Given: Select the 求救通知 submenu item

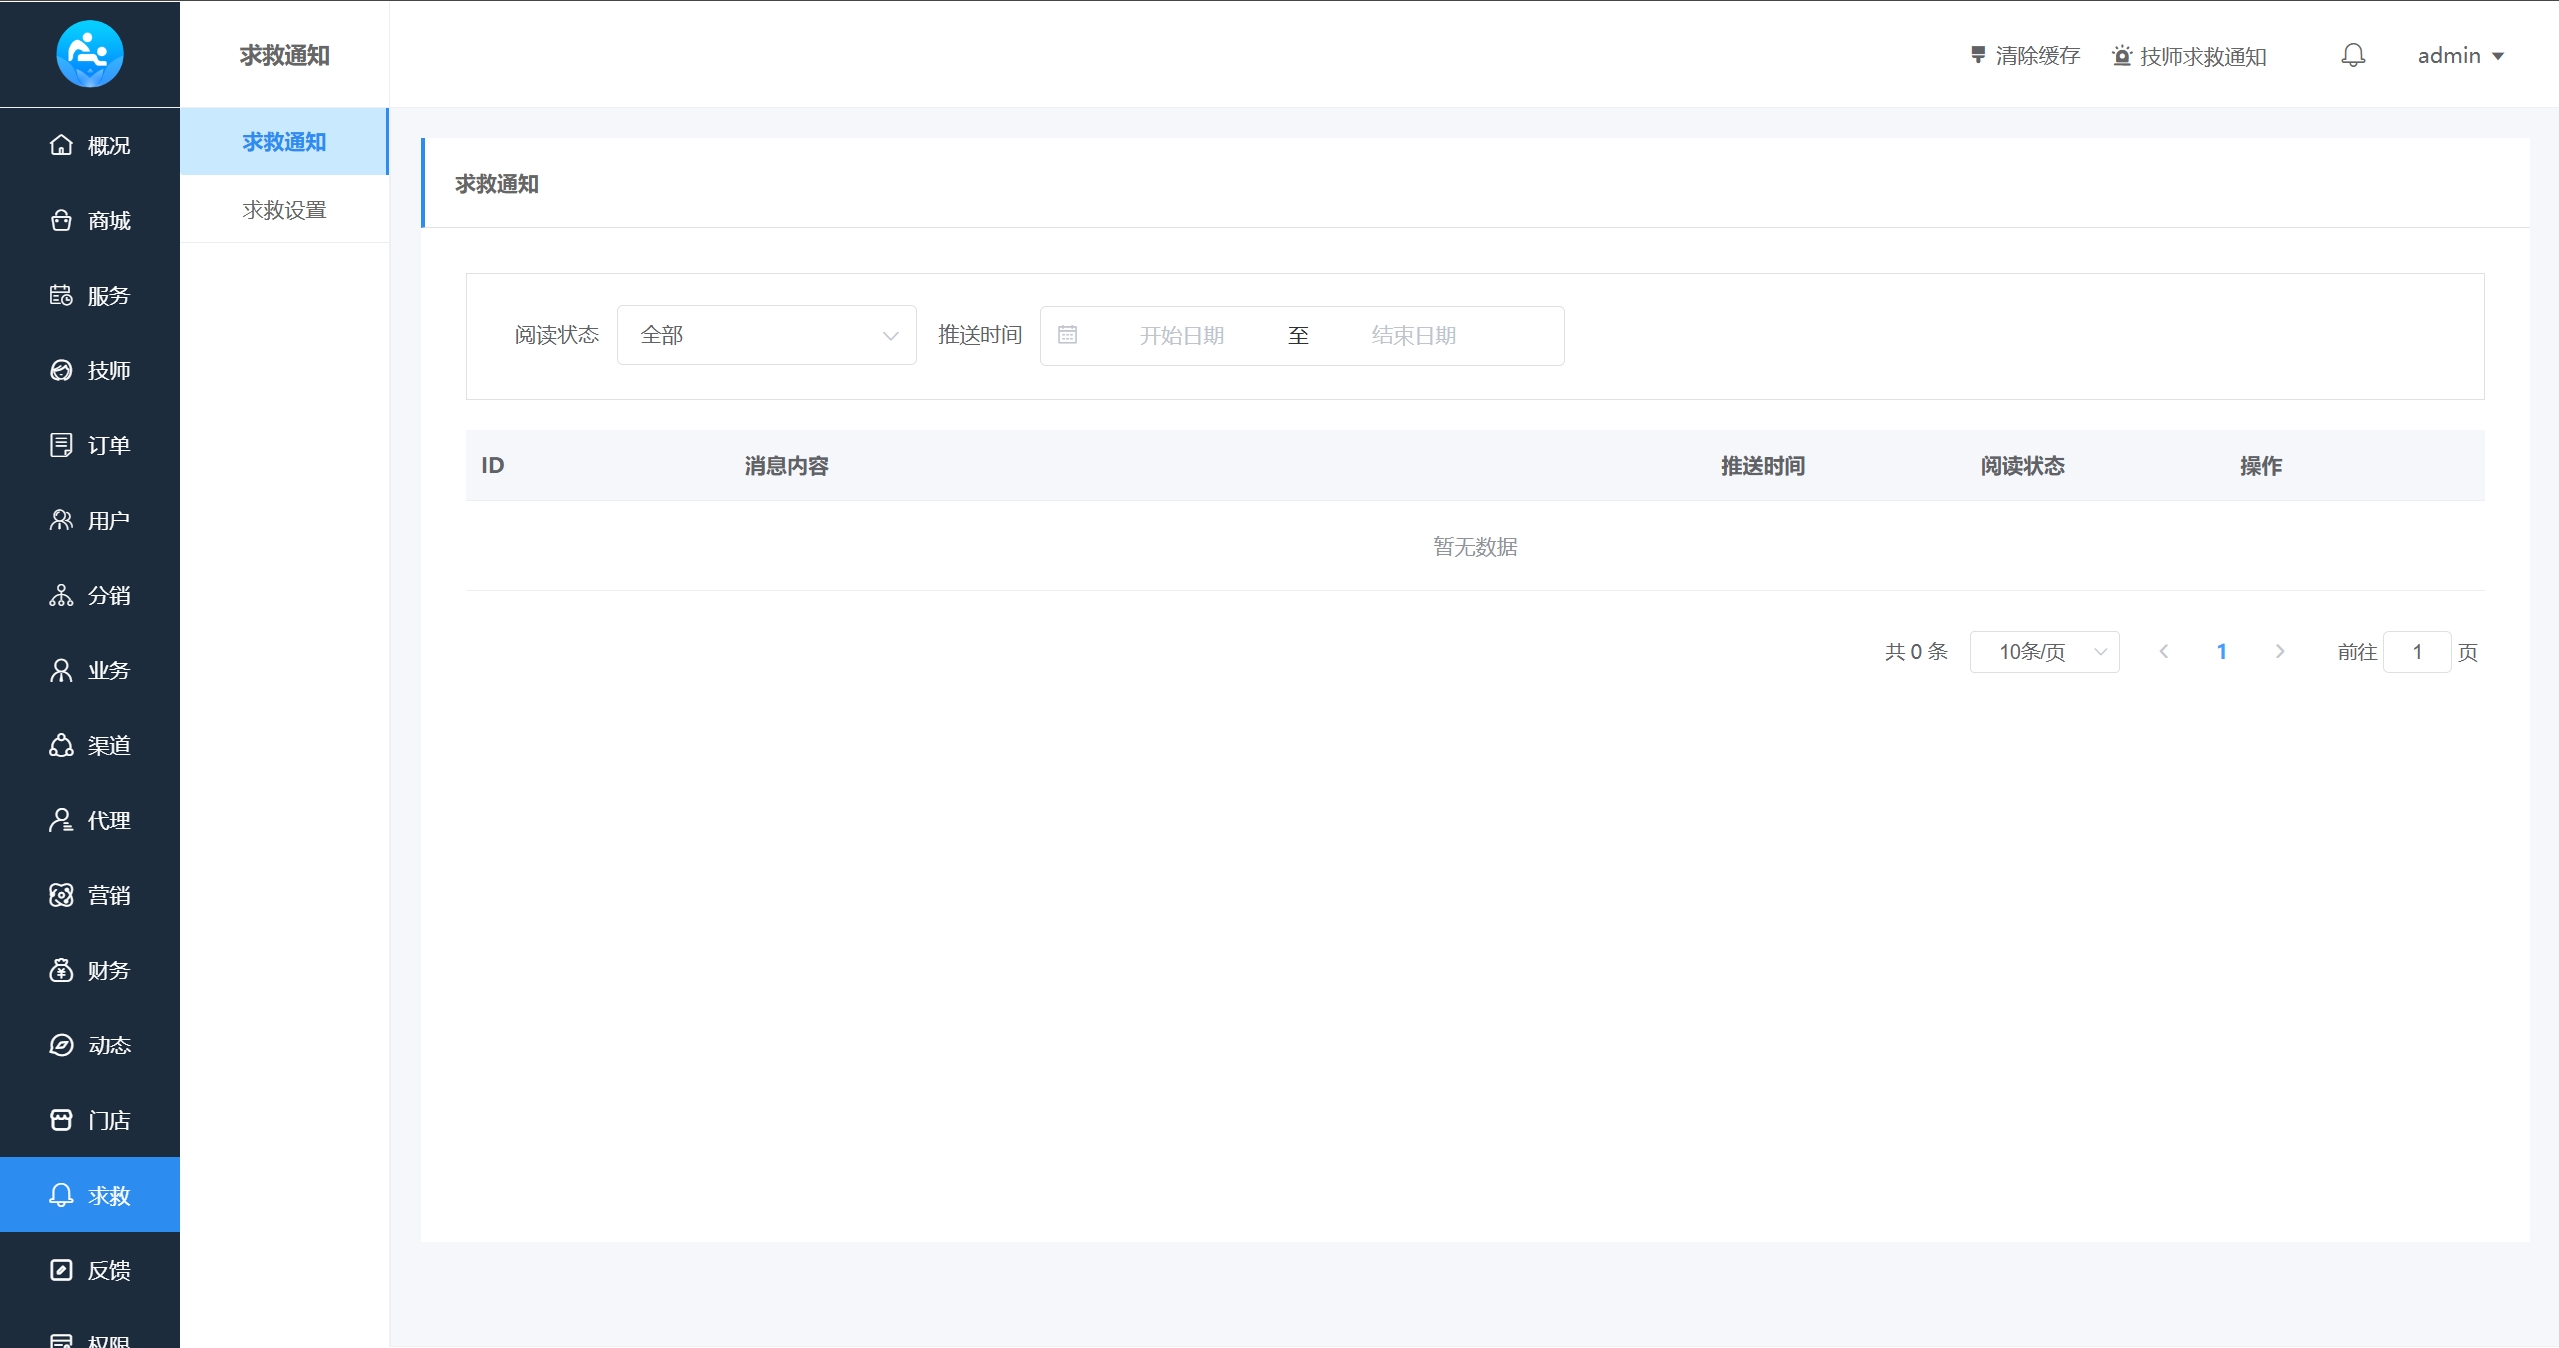Looking at the screenshot, I should click(284, 142).
